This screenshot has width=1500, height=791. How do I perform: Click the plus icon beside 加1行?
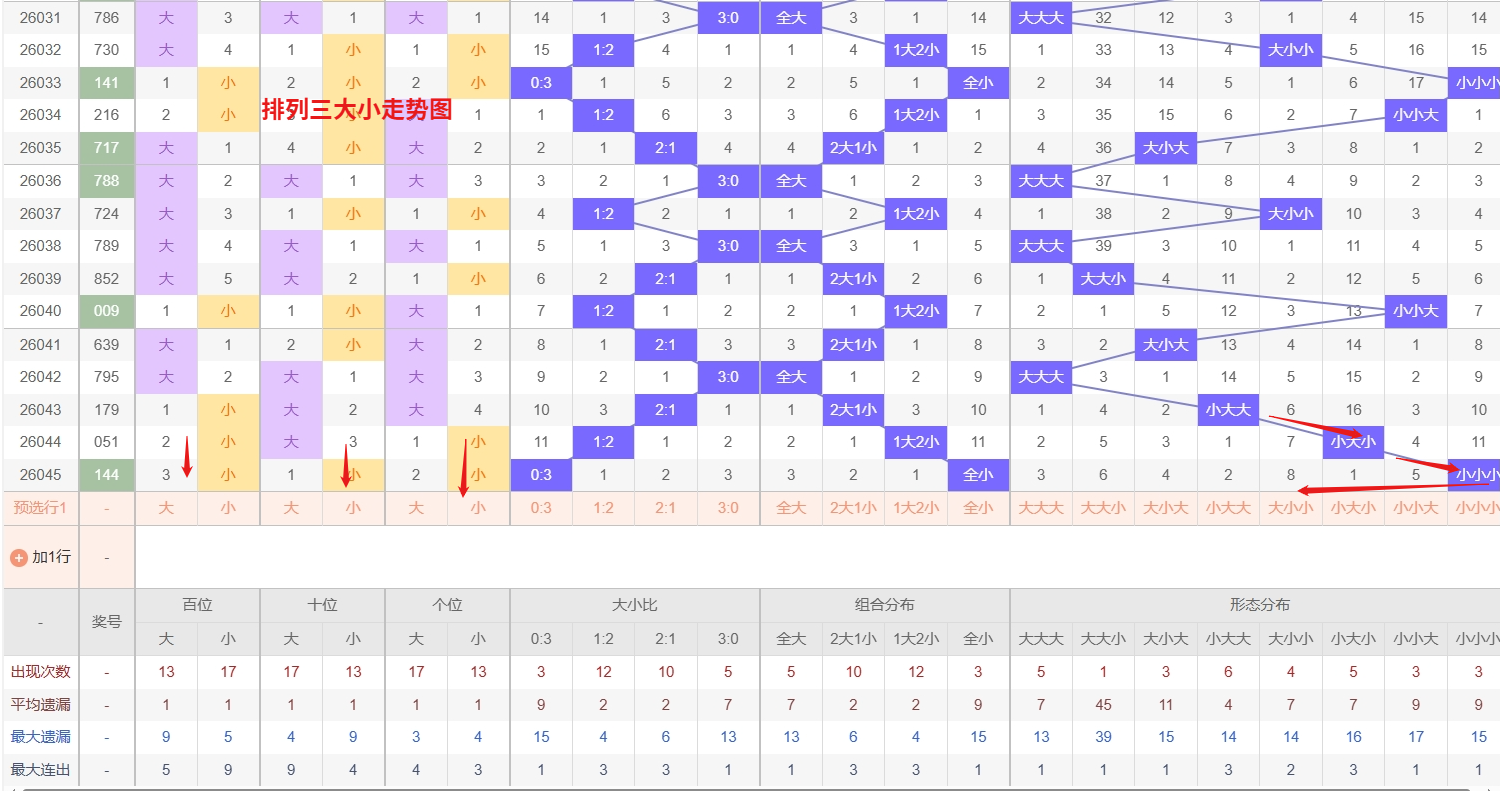18,557
